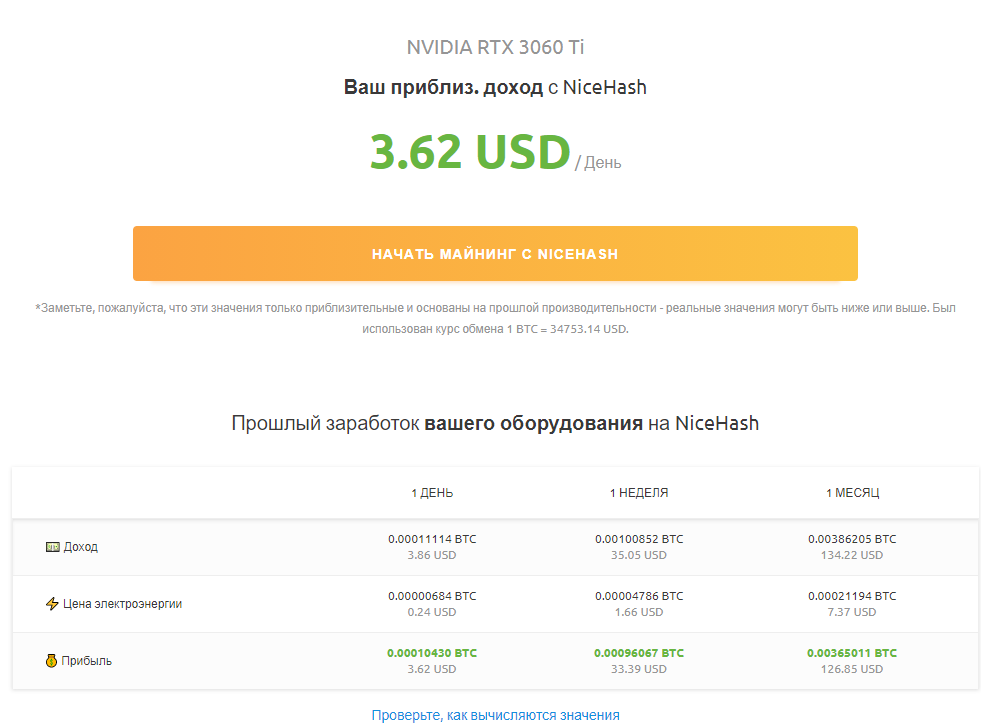Click the exchange rate note 1 BTC = 34753.14 USD
The image size is (981, 727).
[567, 329]
